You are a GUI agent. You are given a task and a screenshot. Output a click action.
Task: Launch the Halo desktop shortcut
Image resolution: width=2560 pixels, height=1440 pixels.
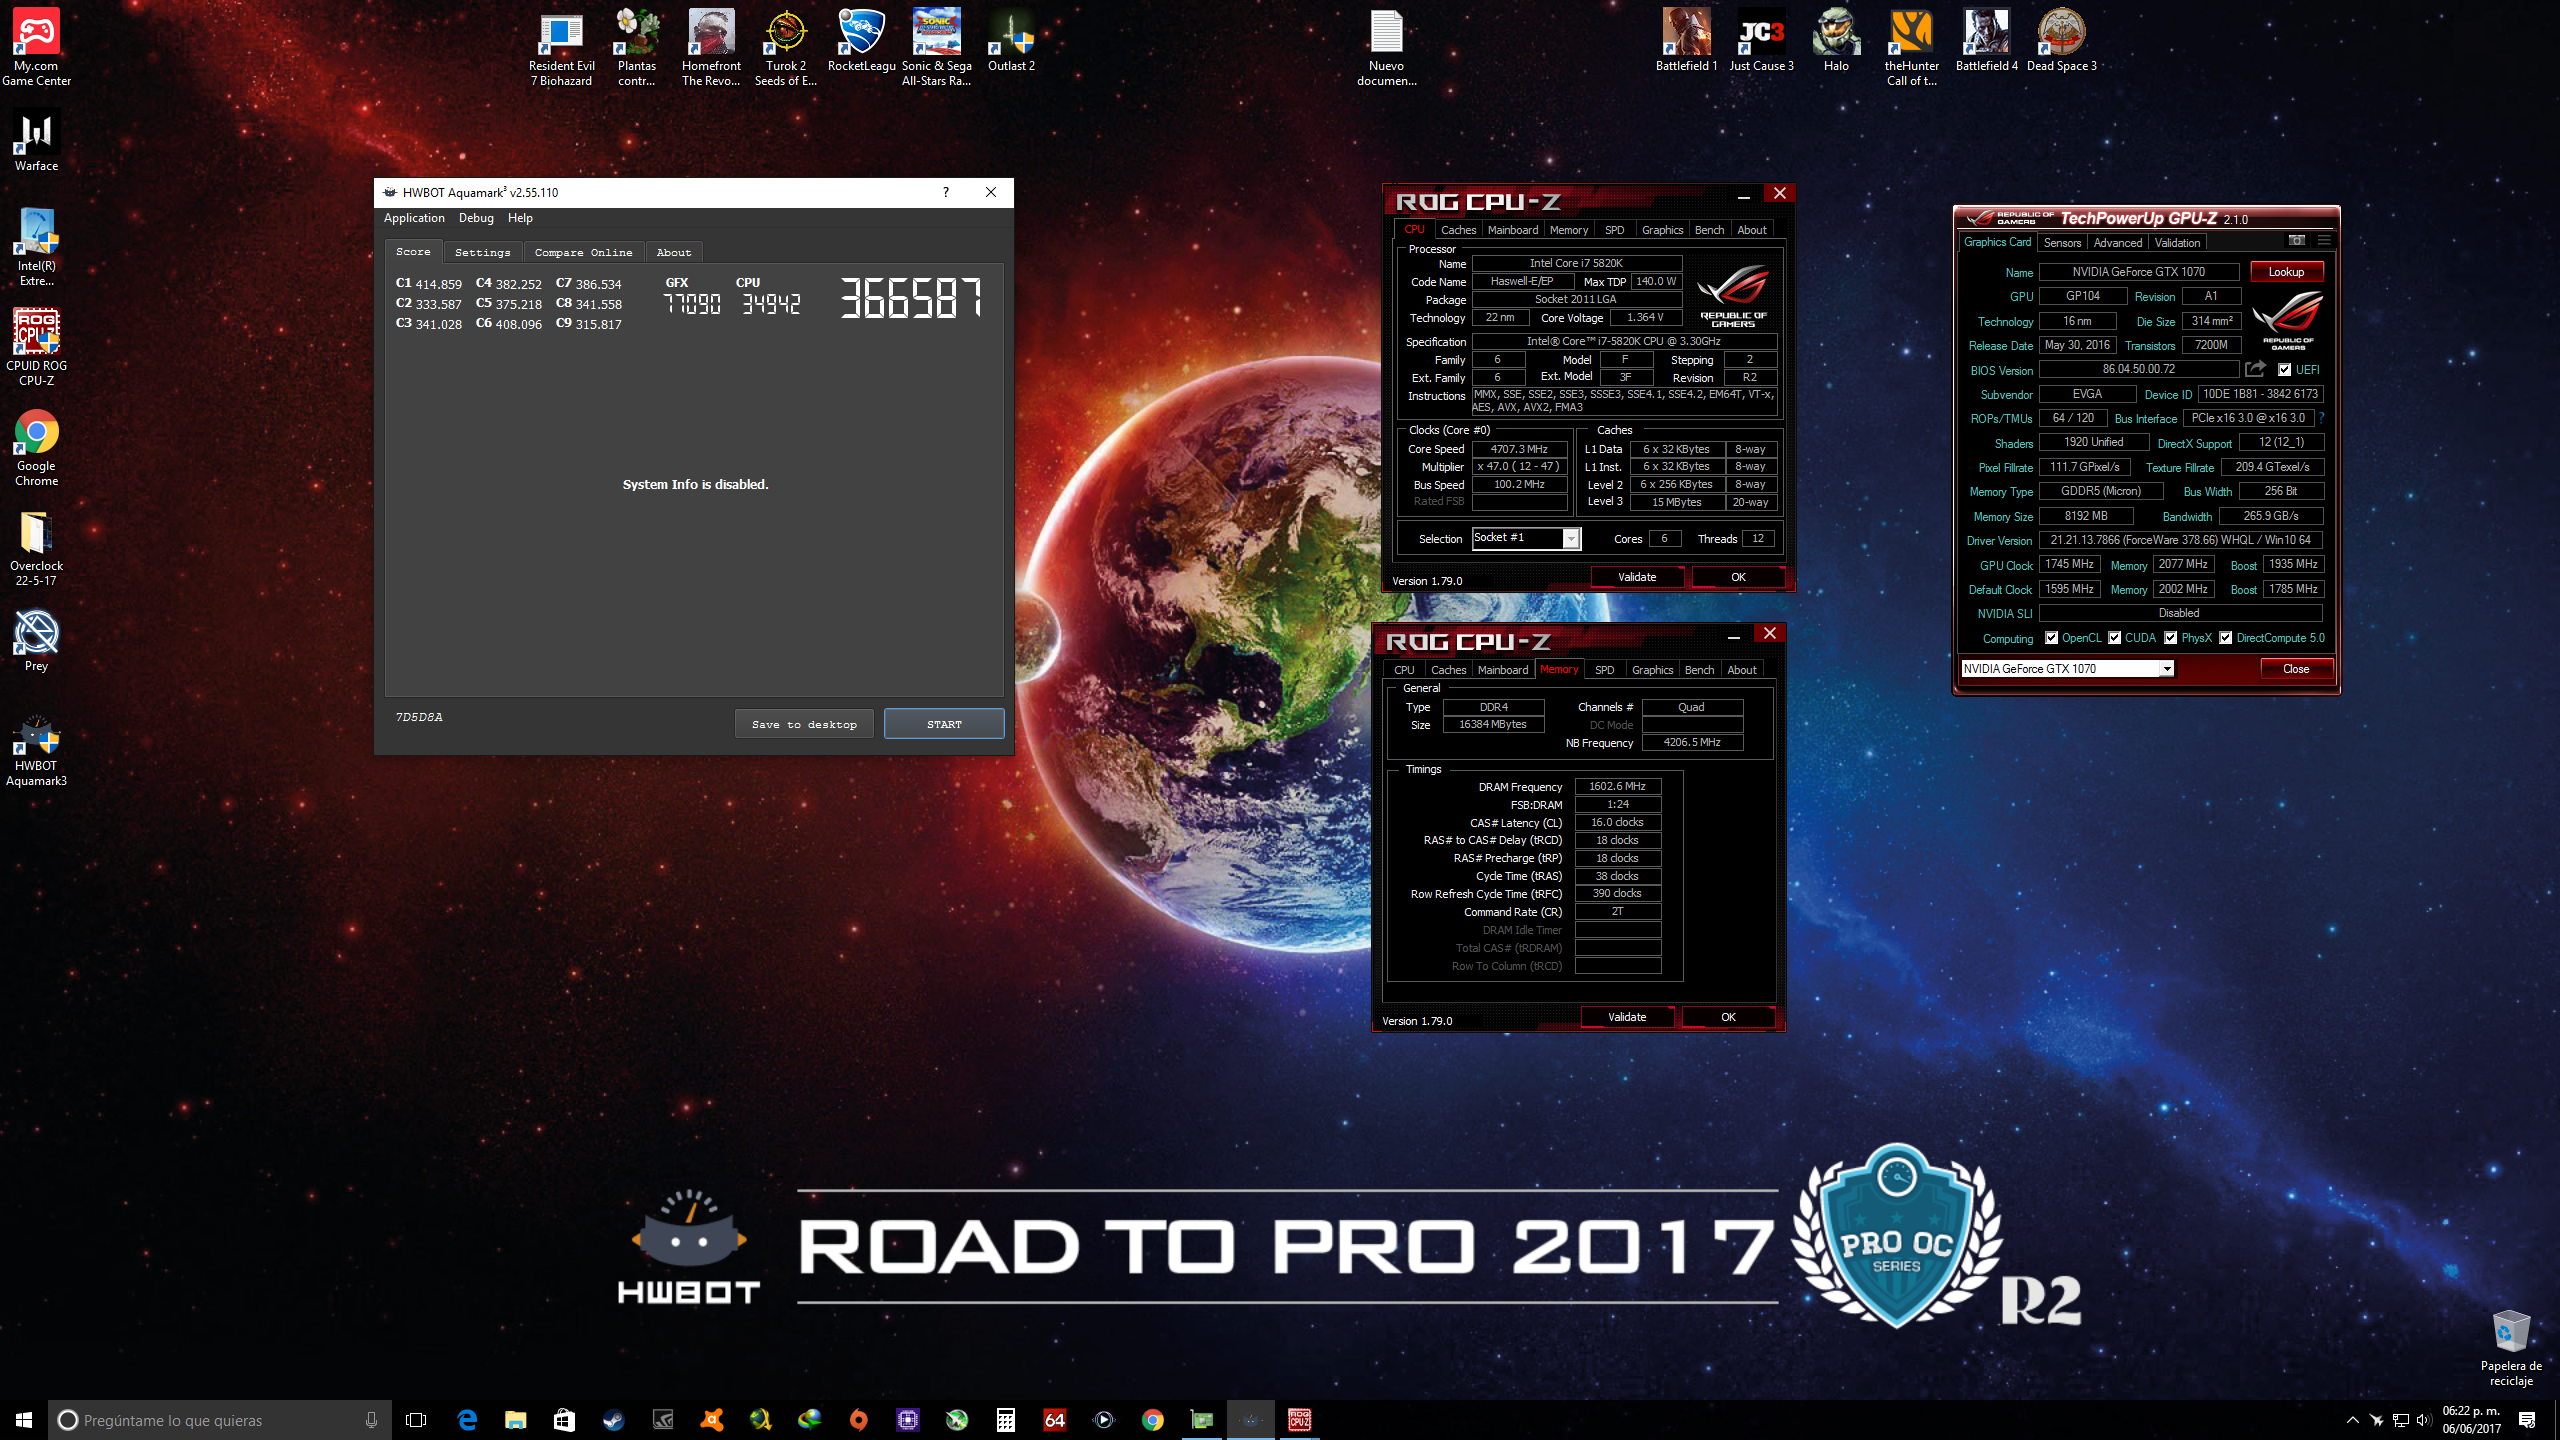coord(1836,40)
